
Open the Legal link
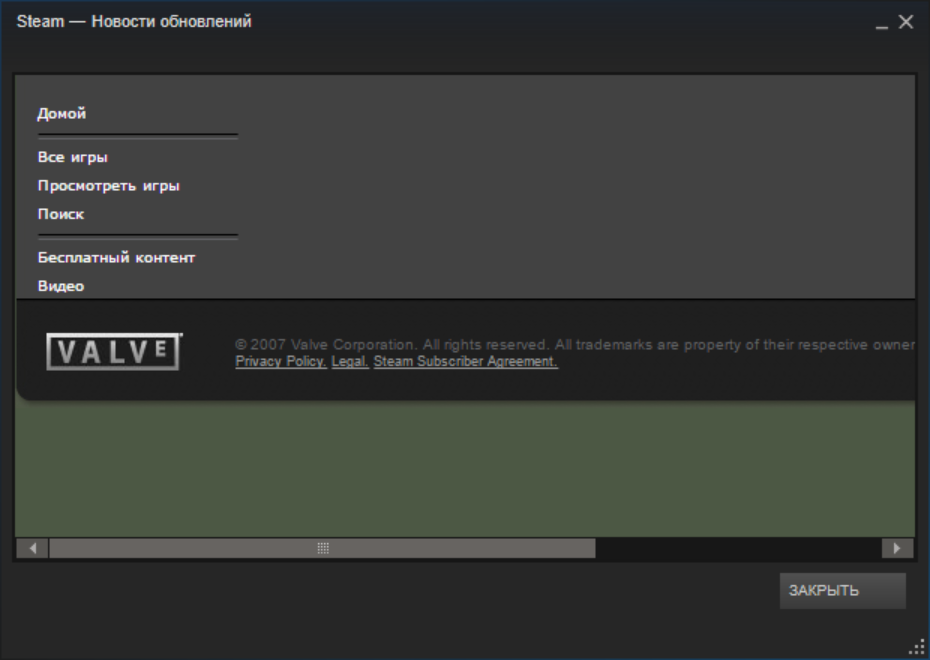click(x=350, y=361)
